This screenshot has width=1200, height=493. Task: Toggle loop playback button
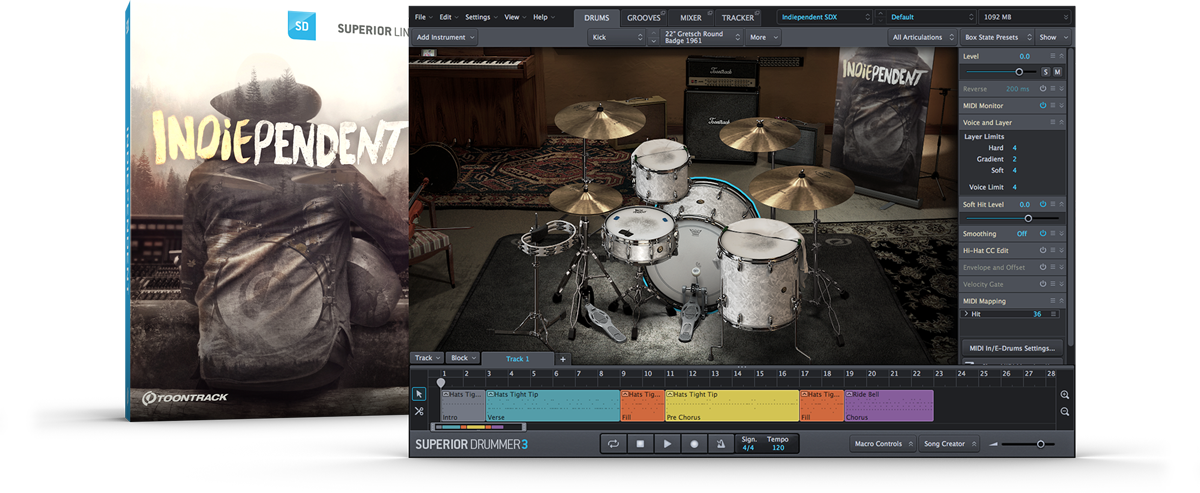point(613,444)
